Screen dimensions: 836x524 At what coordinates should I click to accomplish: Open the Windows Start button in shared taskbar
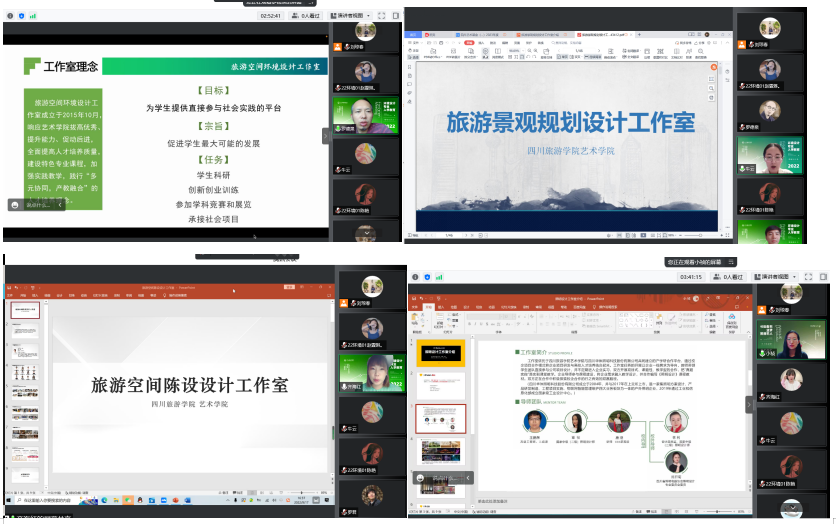[x=9, y=501]
